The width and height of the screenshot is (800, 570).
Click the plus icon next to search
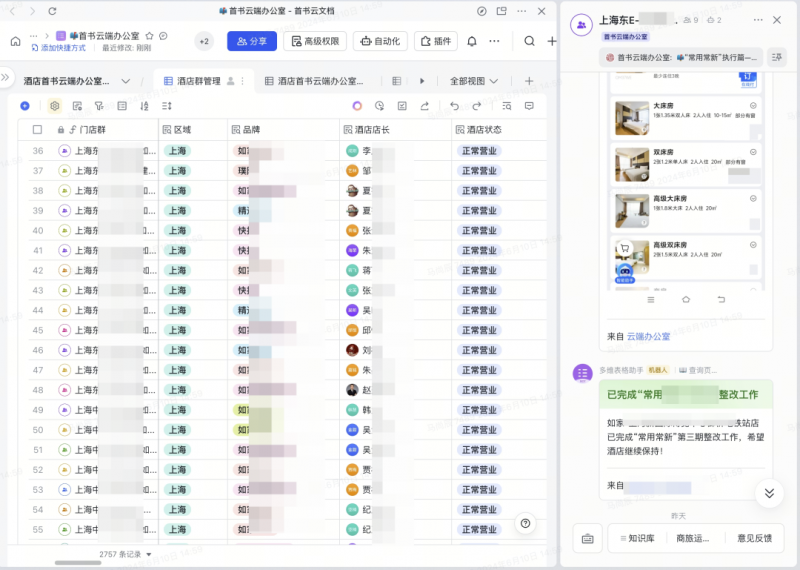coord(552,41)
